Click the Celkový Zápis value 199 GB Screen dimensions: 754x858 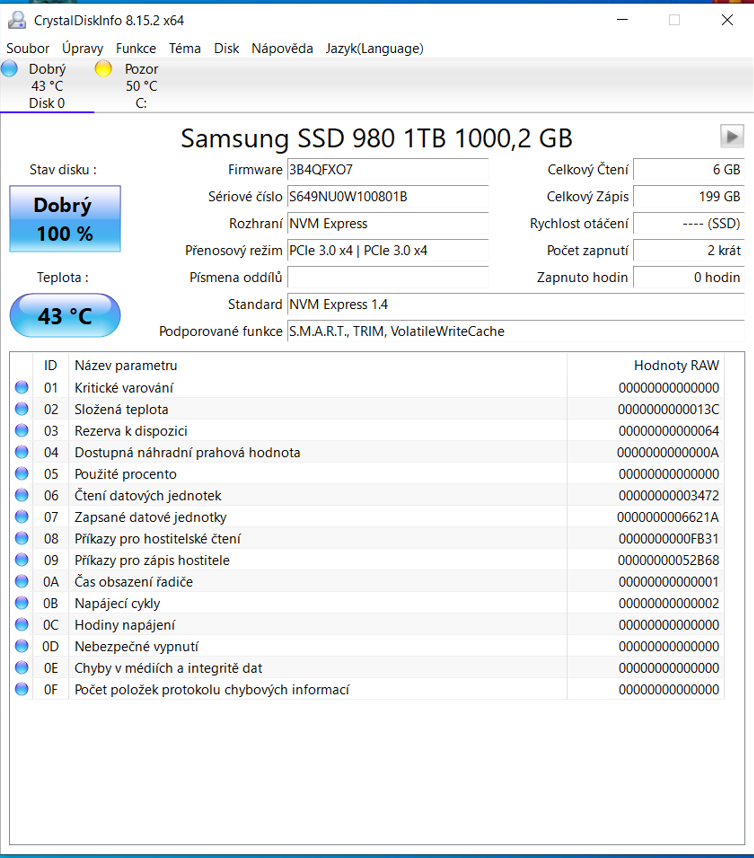coord(688,196)
